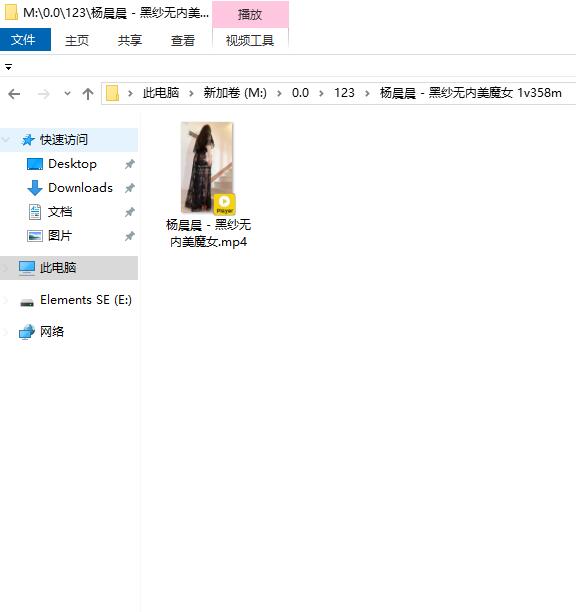Image resolution: width=576 pixels, height=612 pixels.
Task: Switch to the 主页 ribbon tab
Action: click(x=77, y=40)
